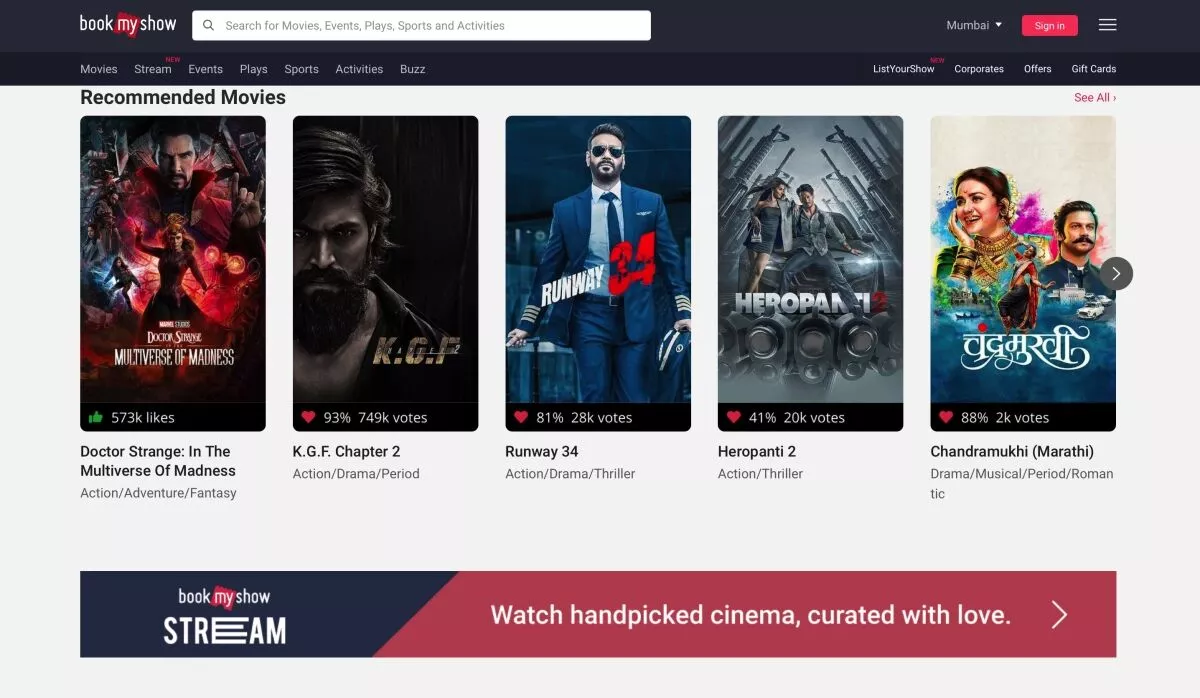This screenshot has height=698, width=1200.
Task: Open the hamburger menu icon
Action: 1107,25
